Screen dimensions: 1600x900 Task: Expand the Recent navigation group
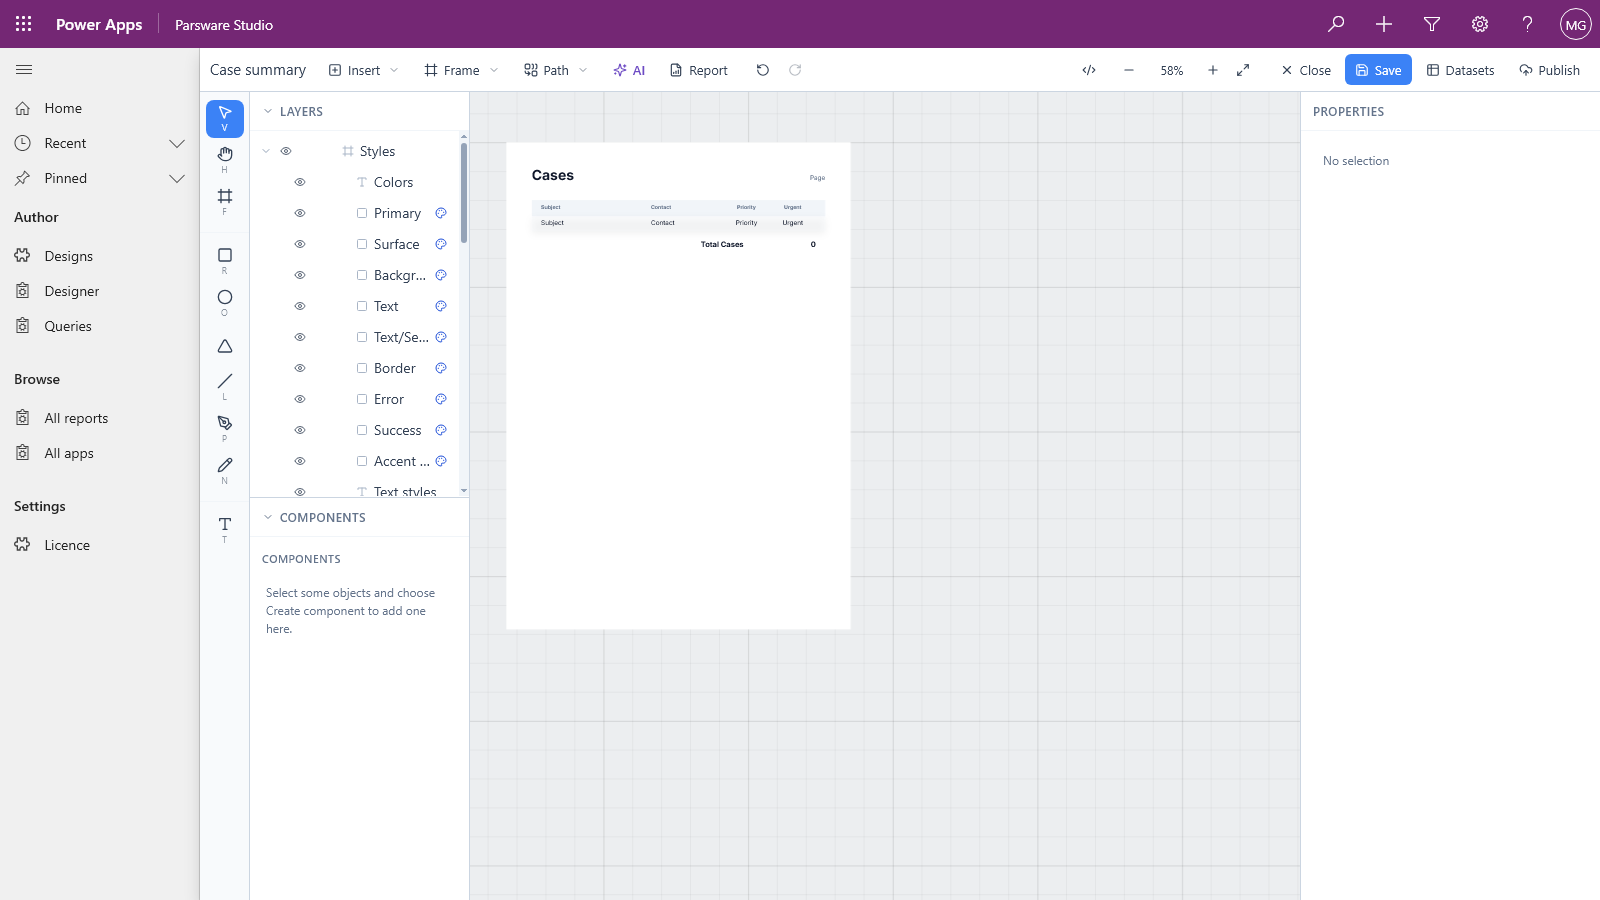point(177,143)
